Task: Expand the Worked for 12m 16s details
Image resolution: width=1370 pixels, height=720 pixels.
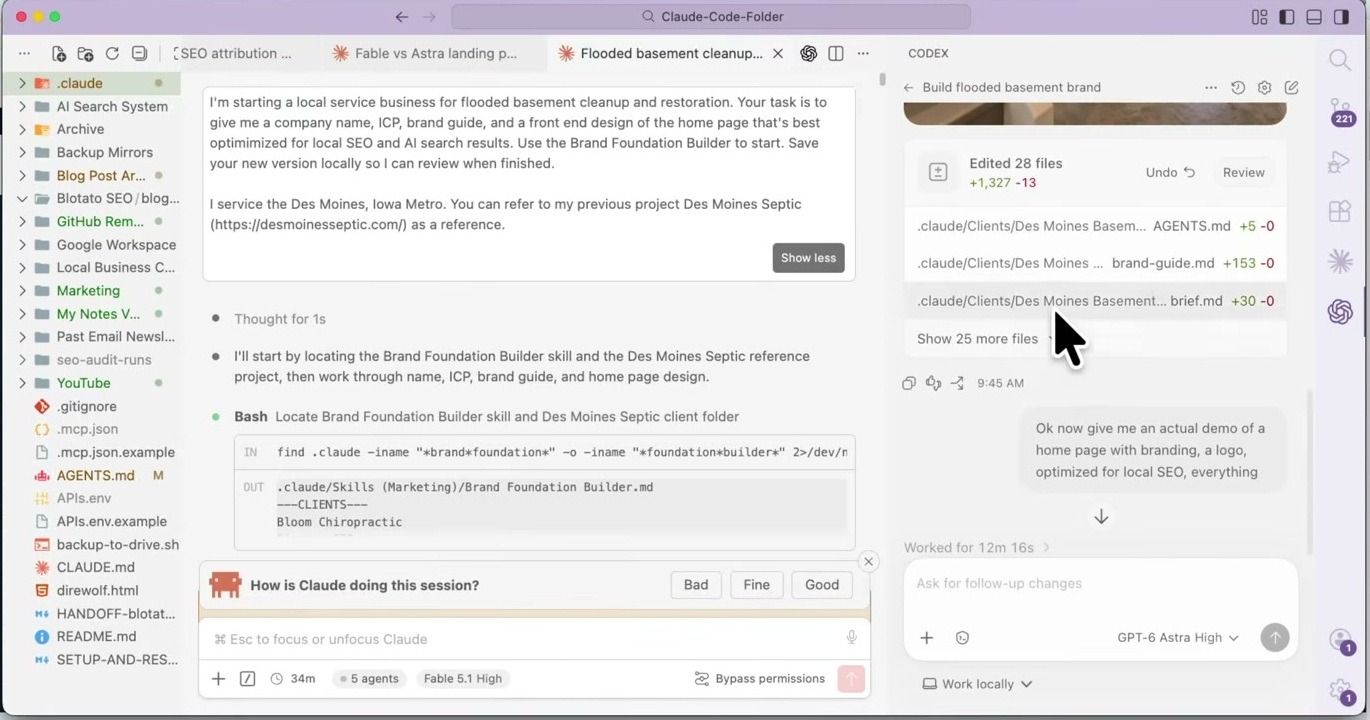Action: click(977, 548)
